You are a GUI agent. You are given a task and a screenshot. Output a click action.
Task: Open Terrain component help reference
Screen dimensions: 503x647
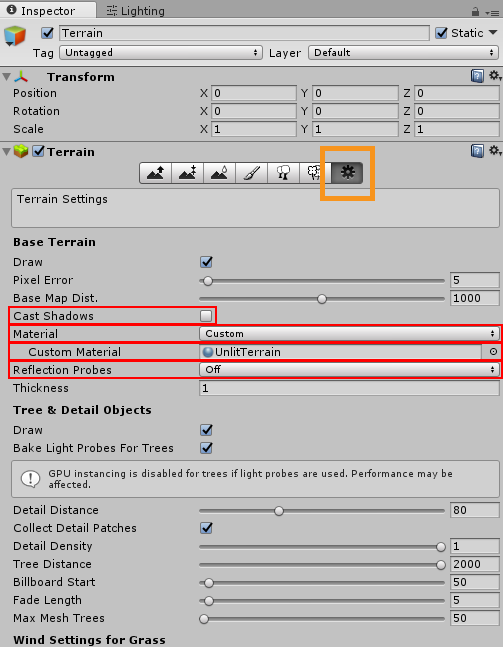pyautogui.click(x=477, y=151)
